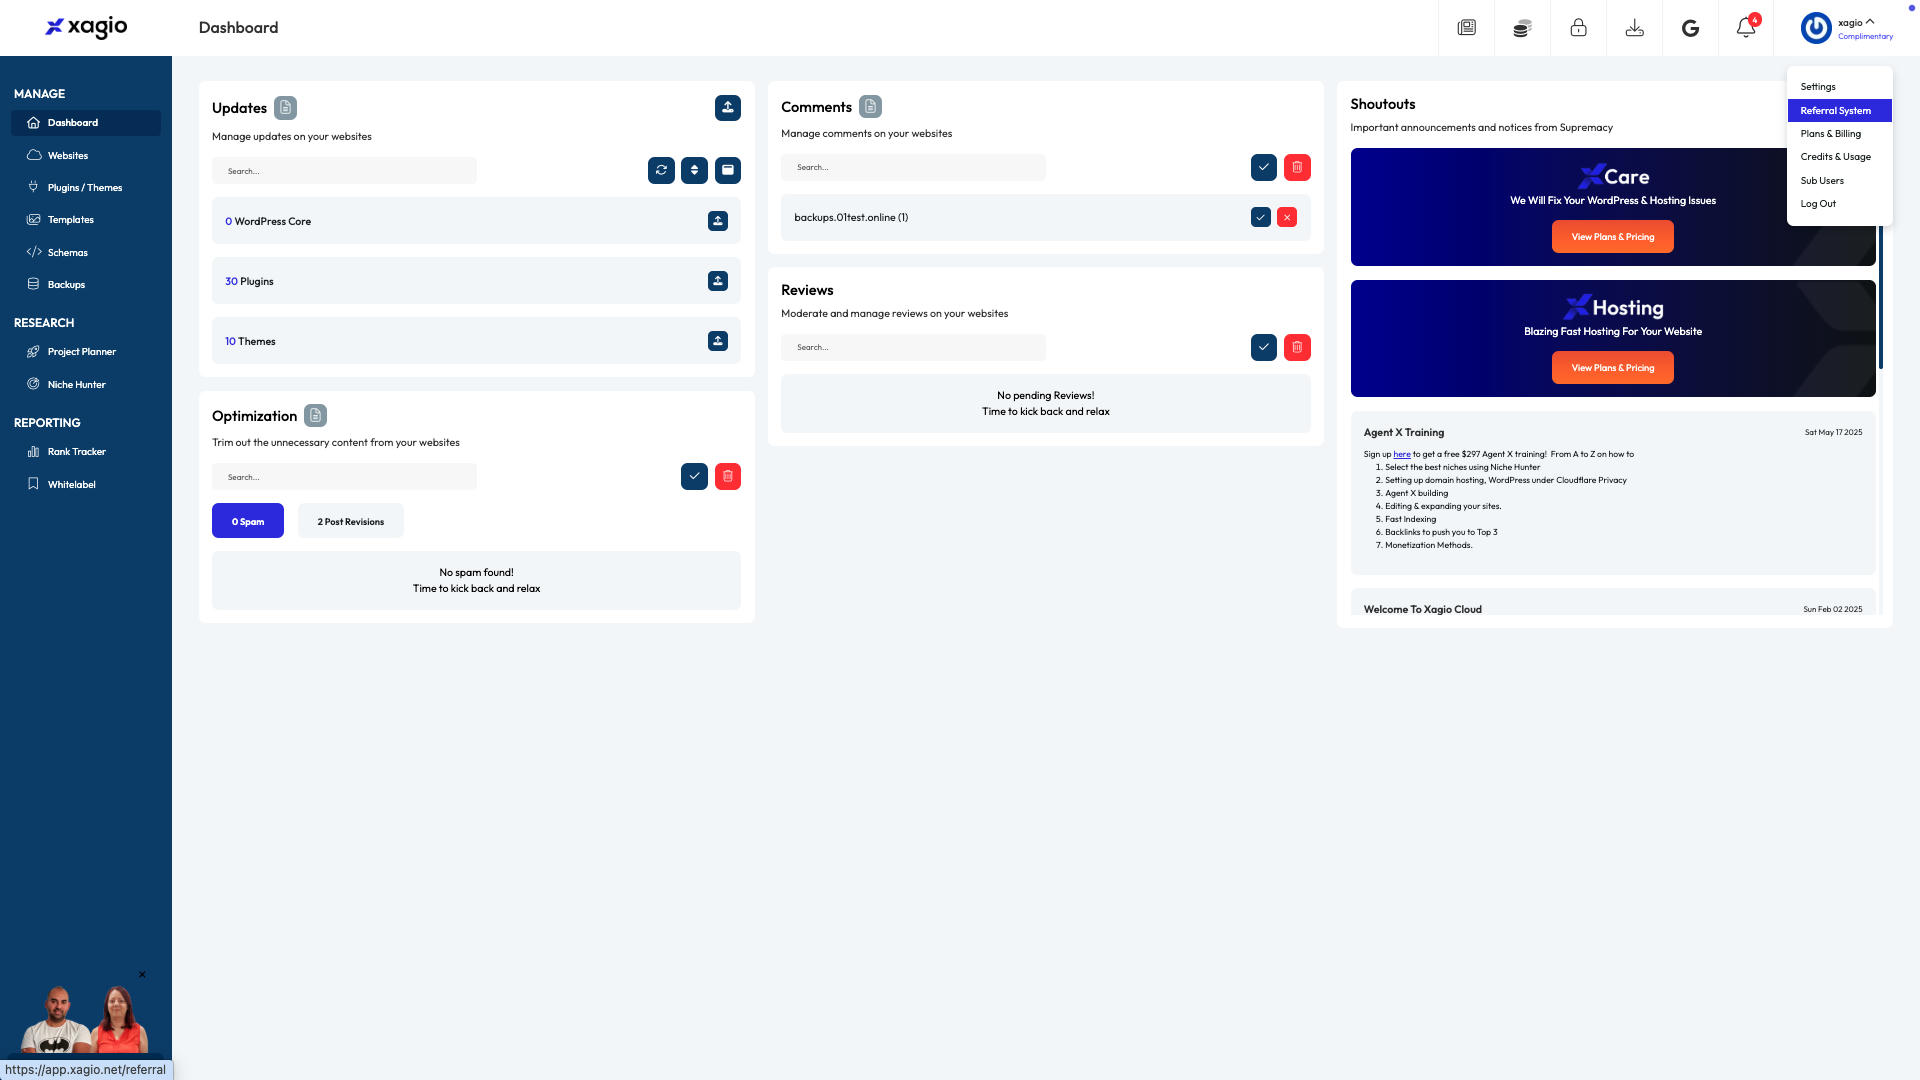Open the news icon in top bar
1920x1080 pixels.
pyautogui.click(x=1466, y=28)
